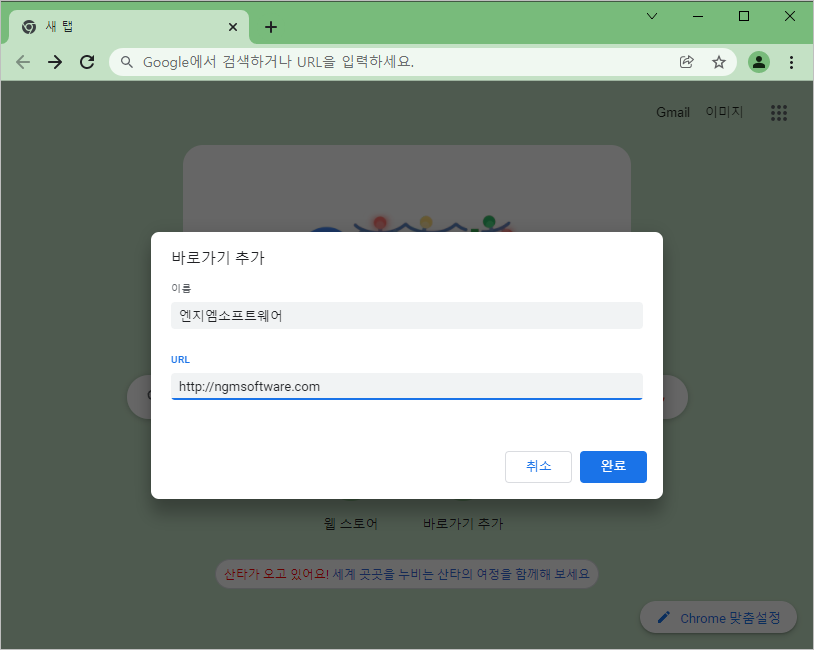The width and height of the screenshot is (814, 650).
Task: Bookmark this tab with star icon
Action: click(x=718, y=62)
